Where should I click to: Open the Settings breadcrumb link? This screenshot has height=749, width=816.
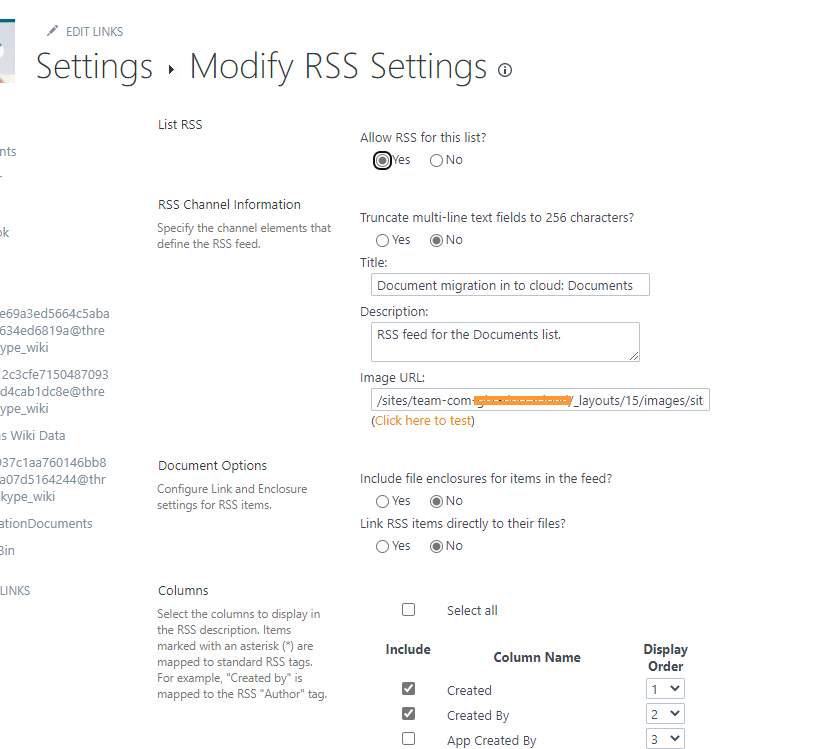(94, 67)
